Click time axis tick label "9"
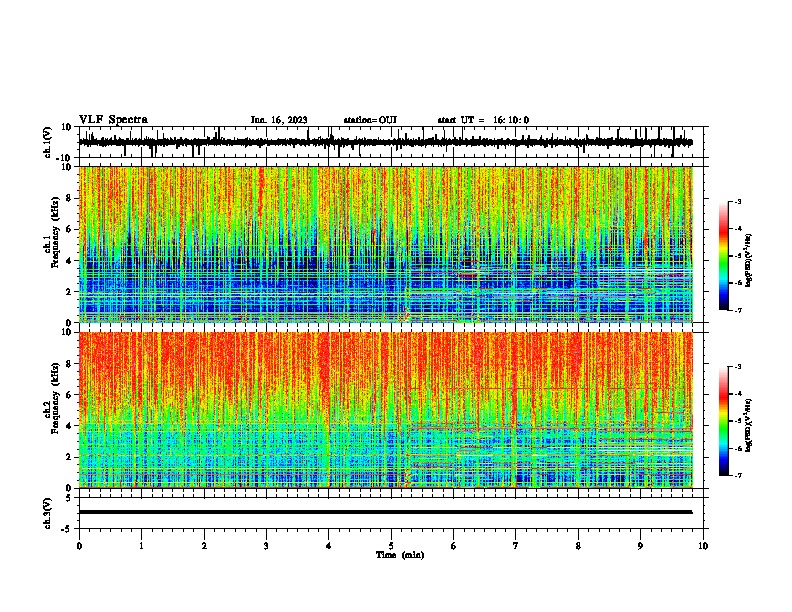 (640, 546)
